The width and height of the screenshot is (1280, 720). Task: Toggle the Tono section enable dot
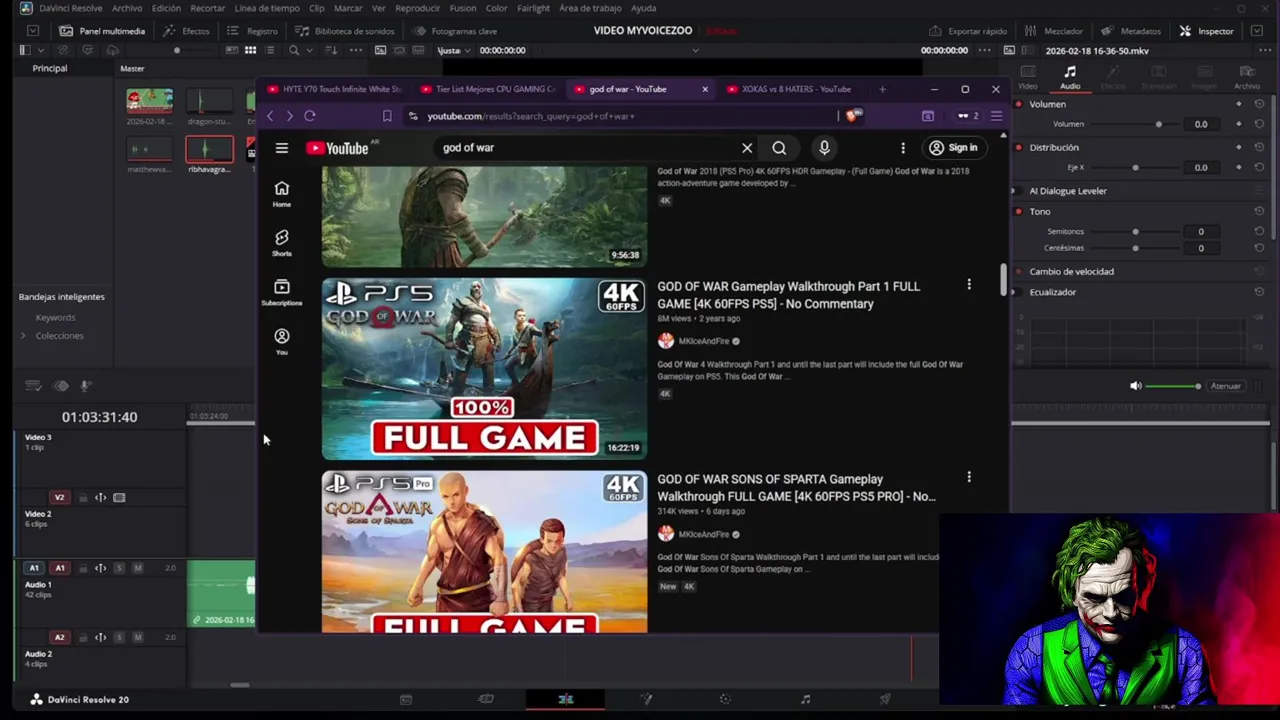click(1019, 211)
